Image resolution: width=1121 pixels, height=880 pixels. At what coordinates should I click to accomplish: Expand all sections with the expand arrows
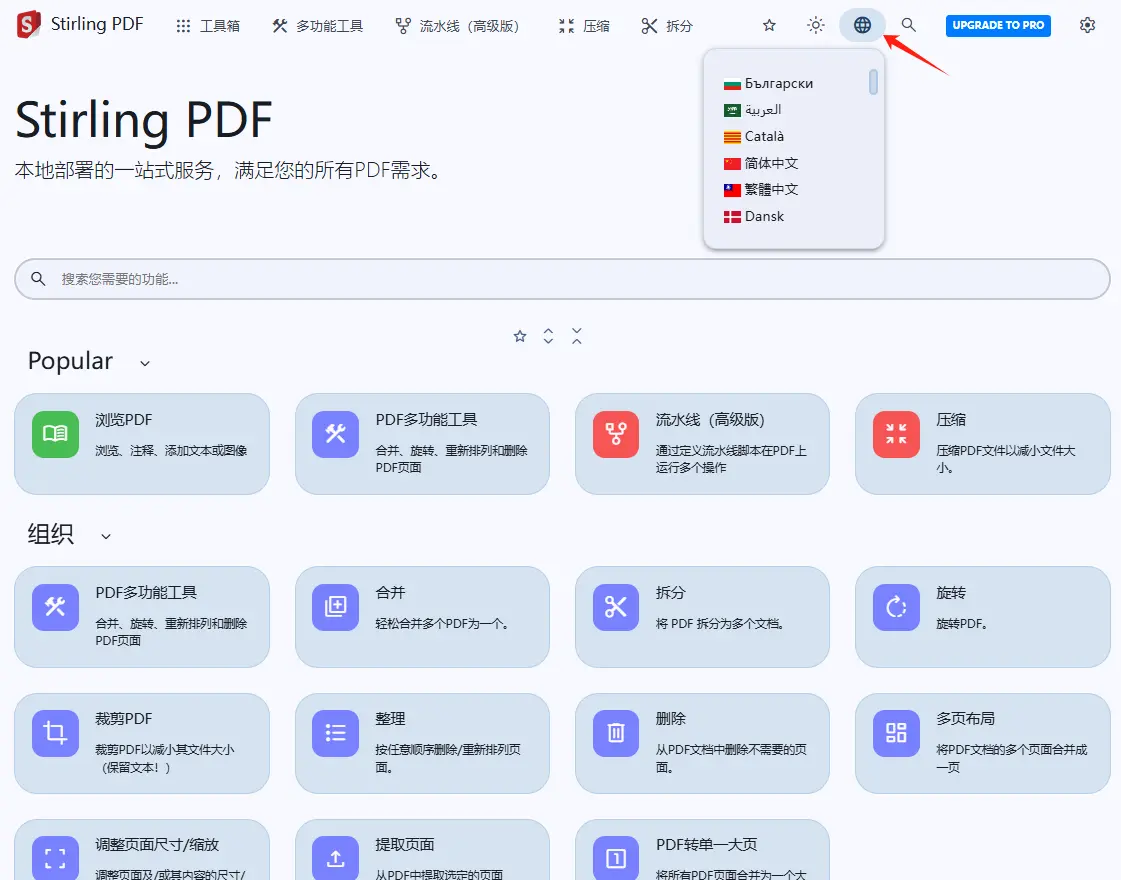pyautogui.click(x=548, y=337)
